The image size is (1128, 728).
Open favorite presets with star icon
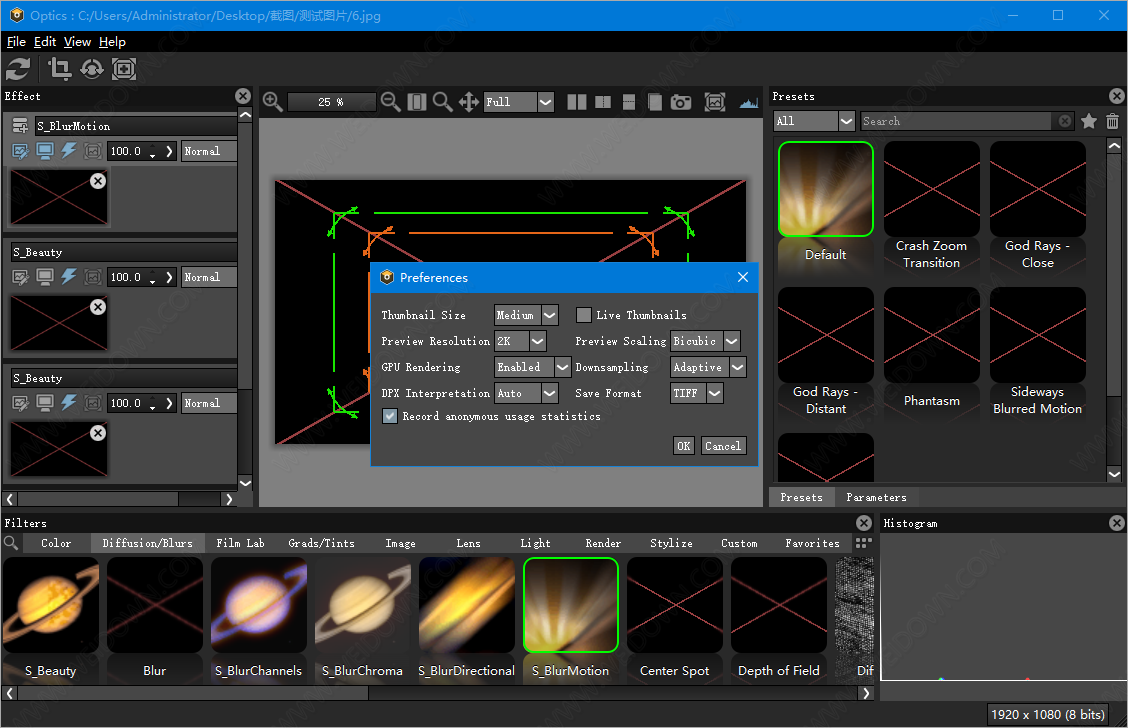[1089, 121]
